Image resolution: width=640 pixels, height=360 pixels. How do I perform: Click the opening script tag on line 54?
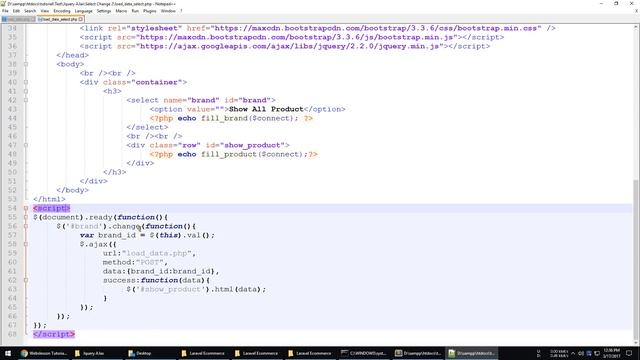coord(52,208)
